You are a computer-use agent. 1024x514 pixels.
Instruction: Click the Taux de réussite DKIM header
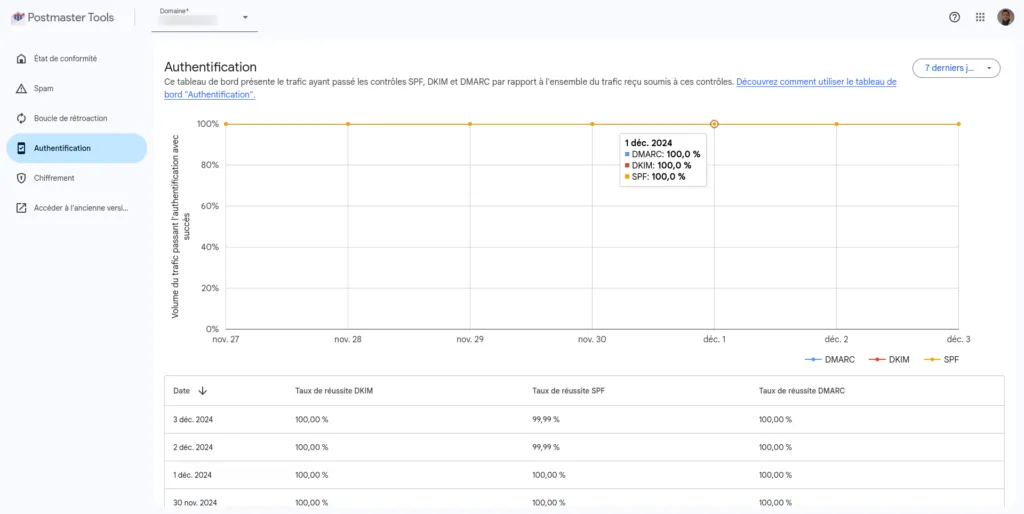coord(334,391)
